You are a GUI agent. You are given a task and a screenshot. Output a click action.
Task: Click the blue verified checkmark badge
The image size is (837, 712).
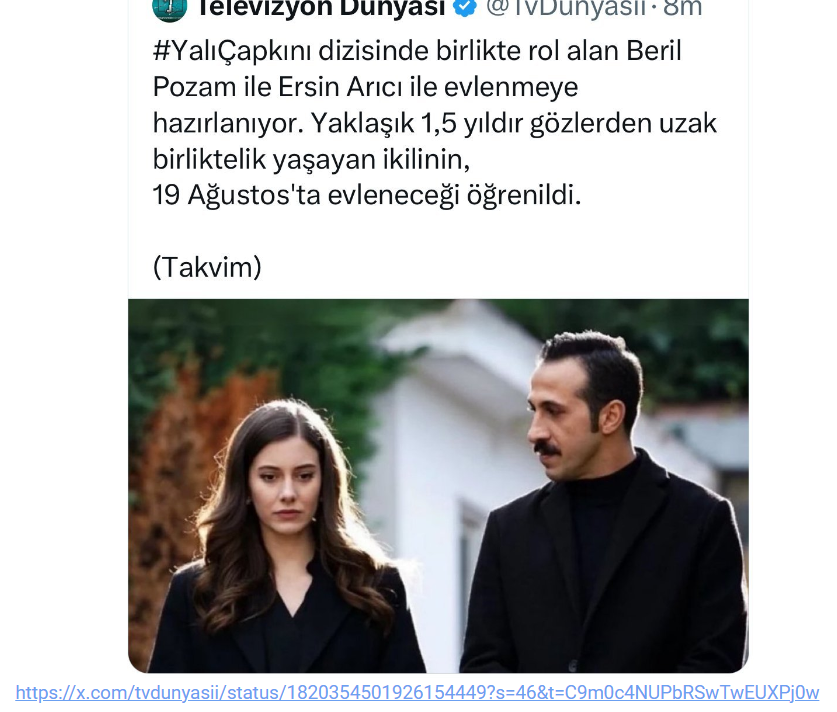[465, 7]
